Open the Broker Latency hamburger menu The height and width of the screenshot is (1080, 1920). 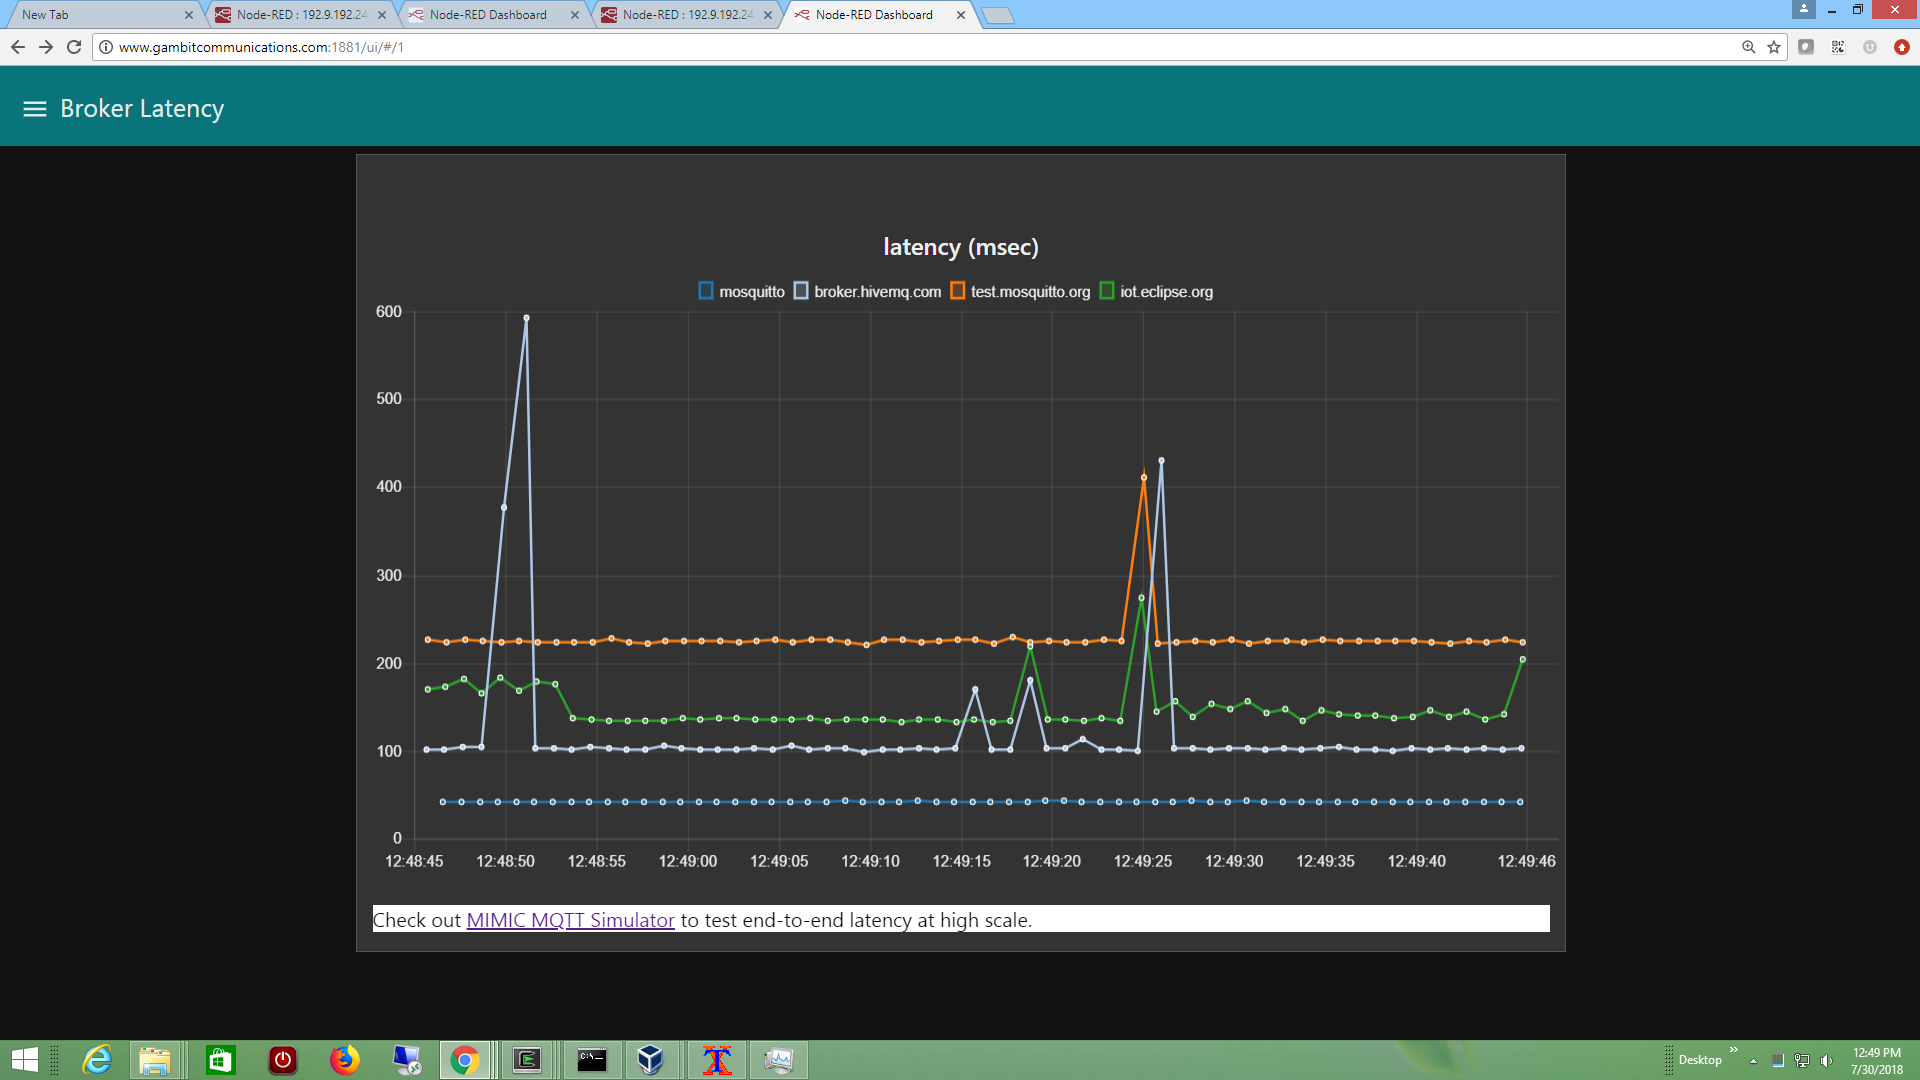(35, 109)
